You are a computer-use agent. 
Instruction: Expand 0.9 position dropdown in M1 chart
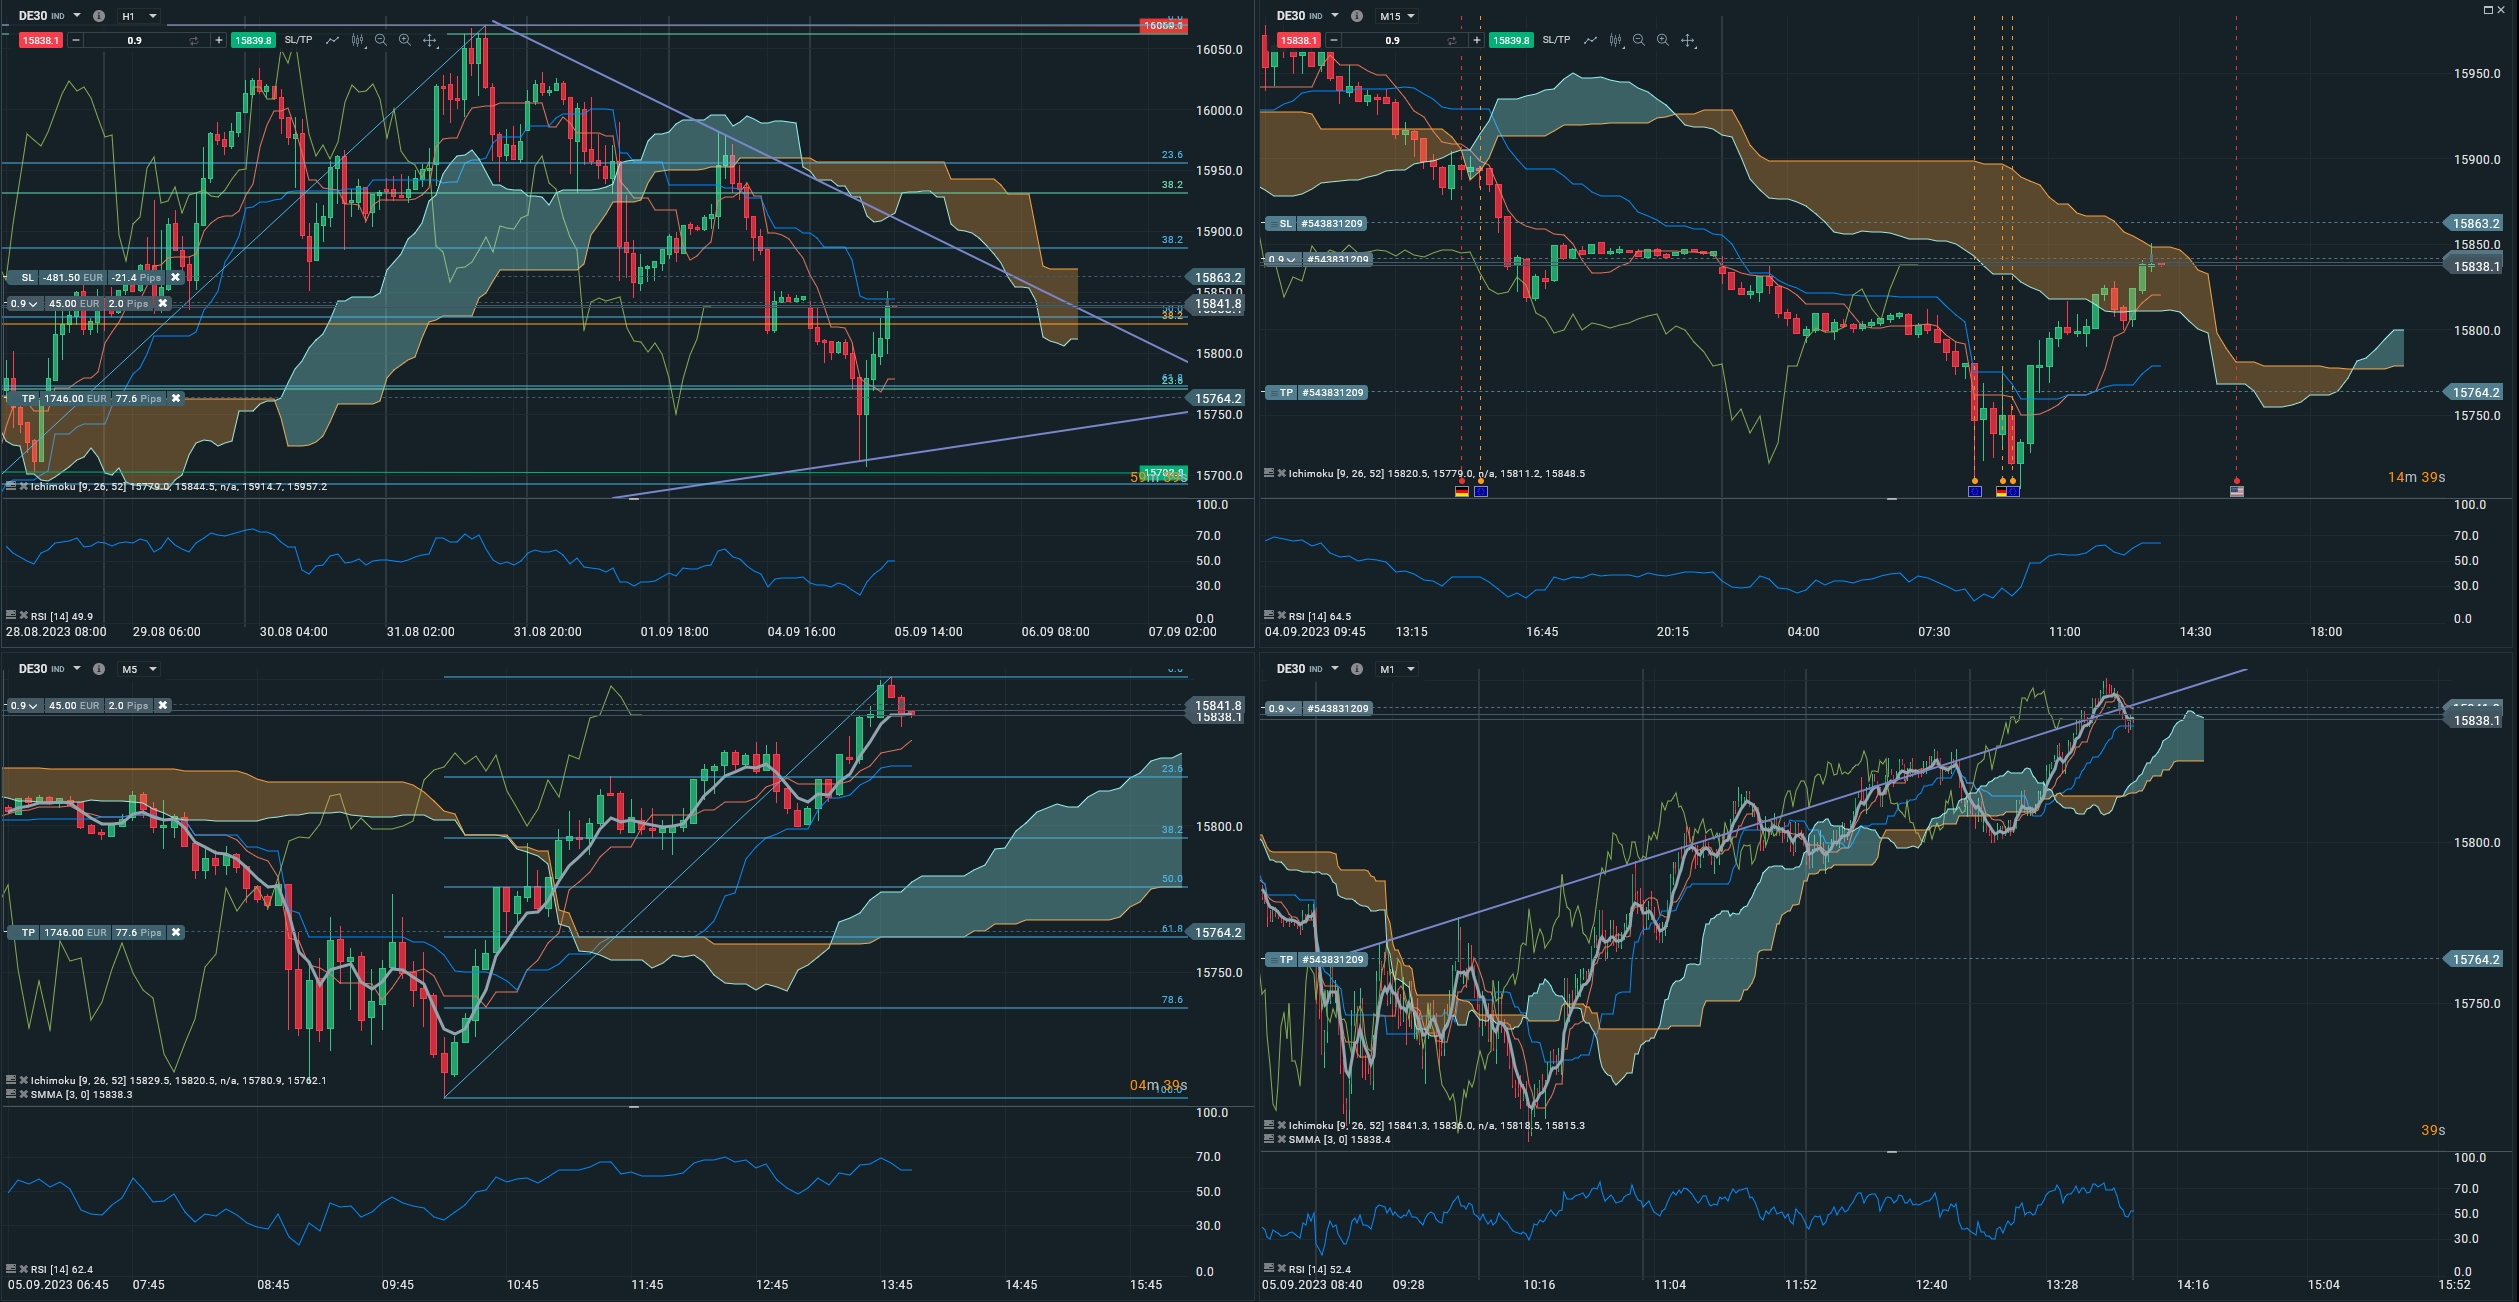[x=1281, y=708]
